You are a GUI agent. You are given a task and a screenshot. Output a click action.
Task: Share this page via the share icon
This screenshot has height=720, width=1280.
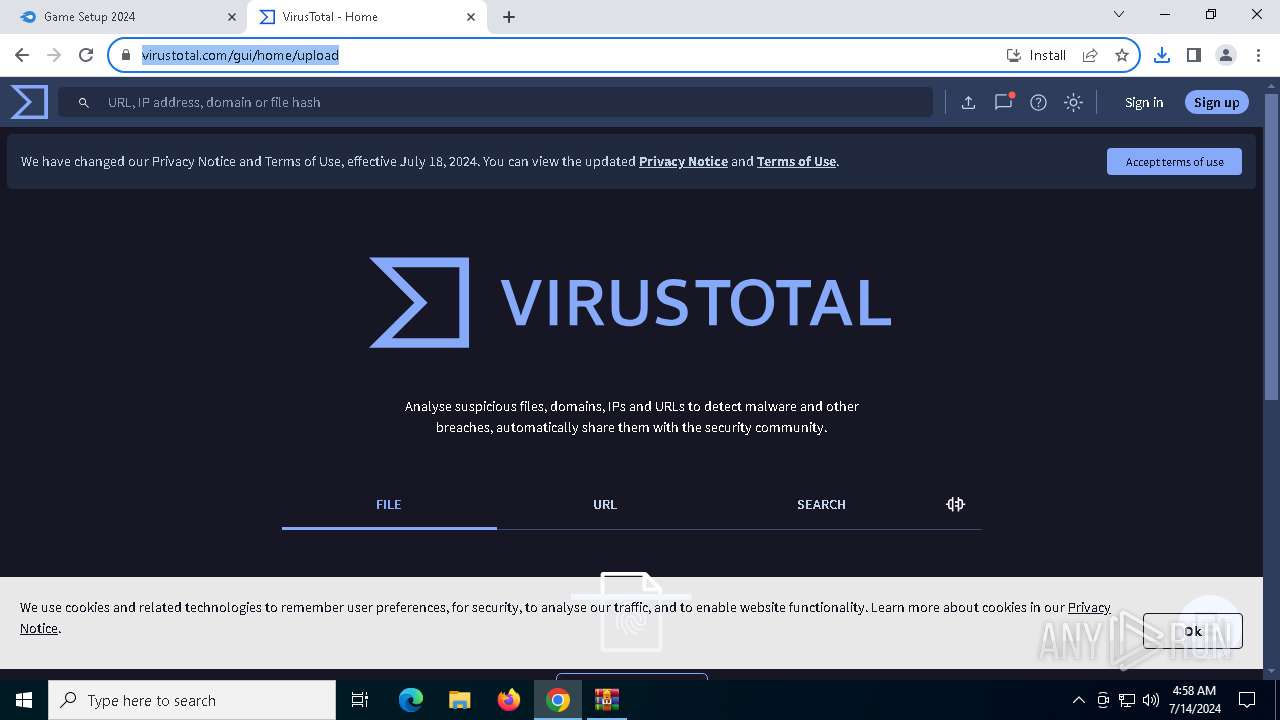click(x=1090, y=55)
